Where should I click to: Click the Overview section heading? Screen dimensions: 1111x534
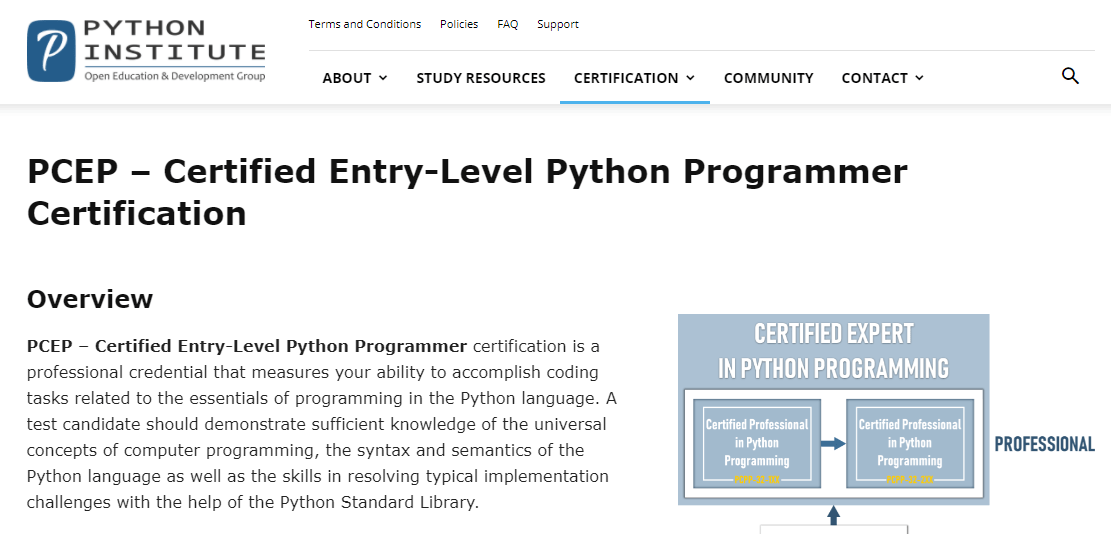click(x=90, y=299)
